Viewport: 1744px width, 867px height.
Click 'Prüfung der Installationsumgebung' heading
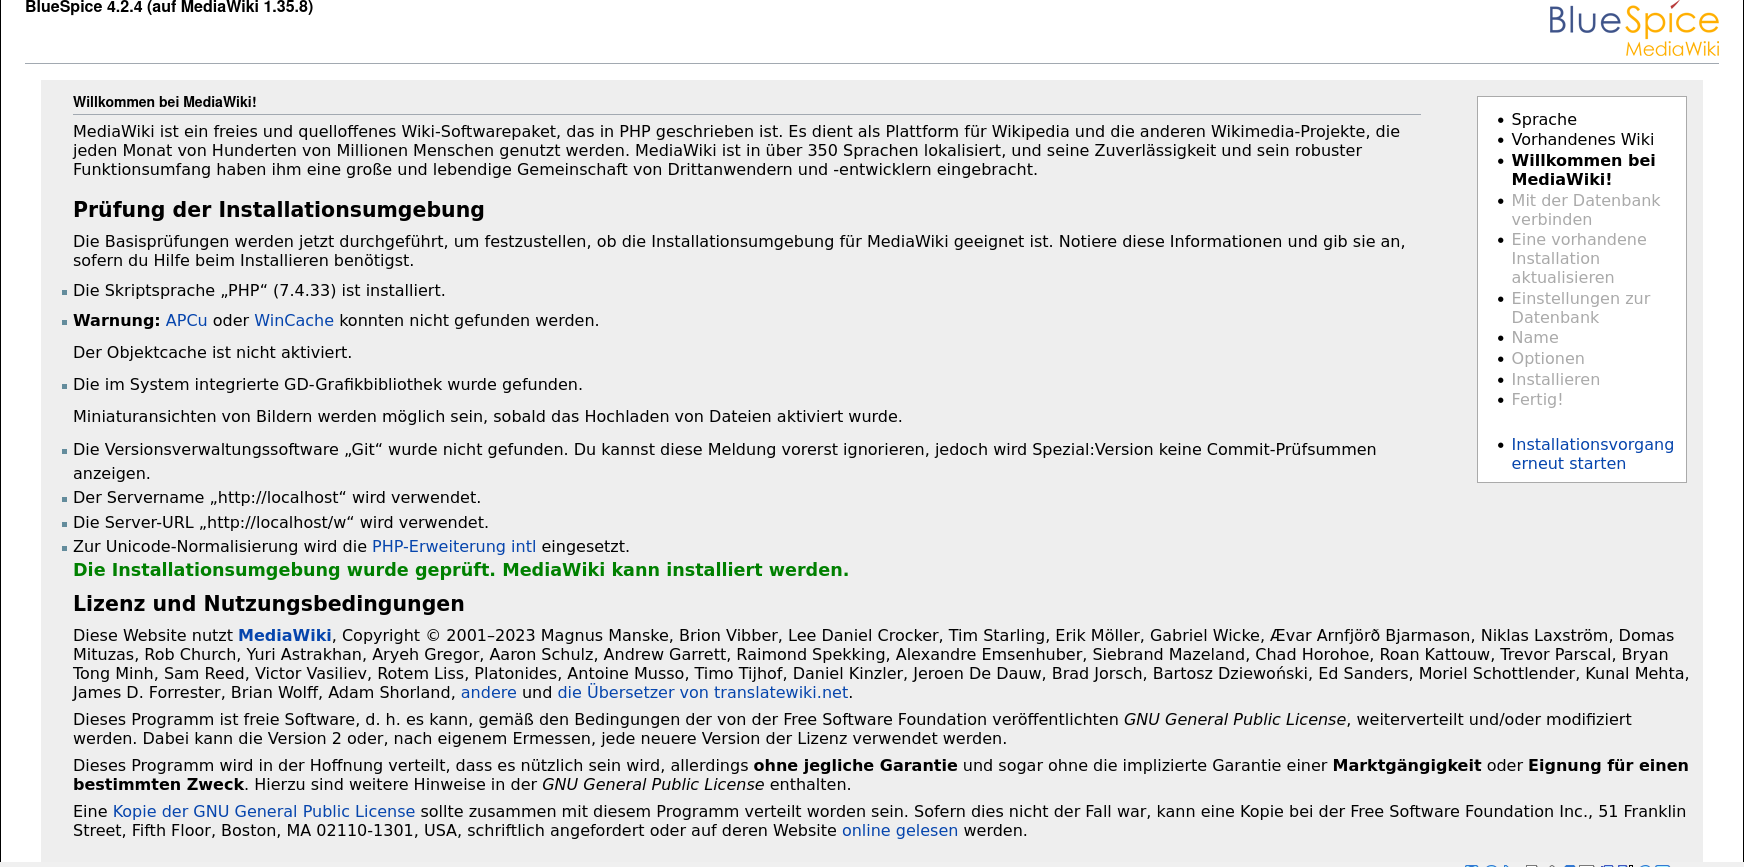(x=279, y=210)
